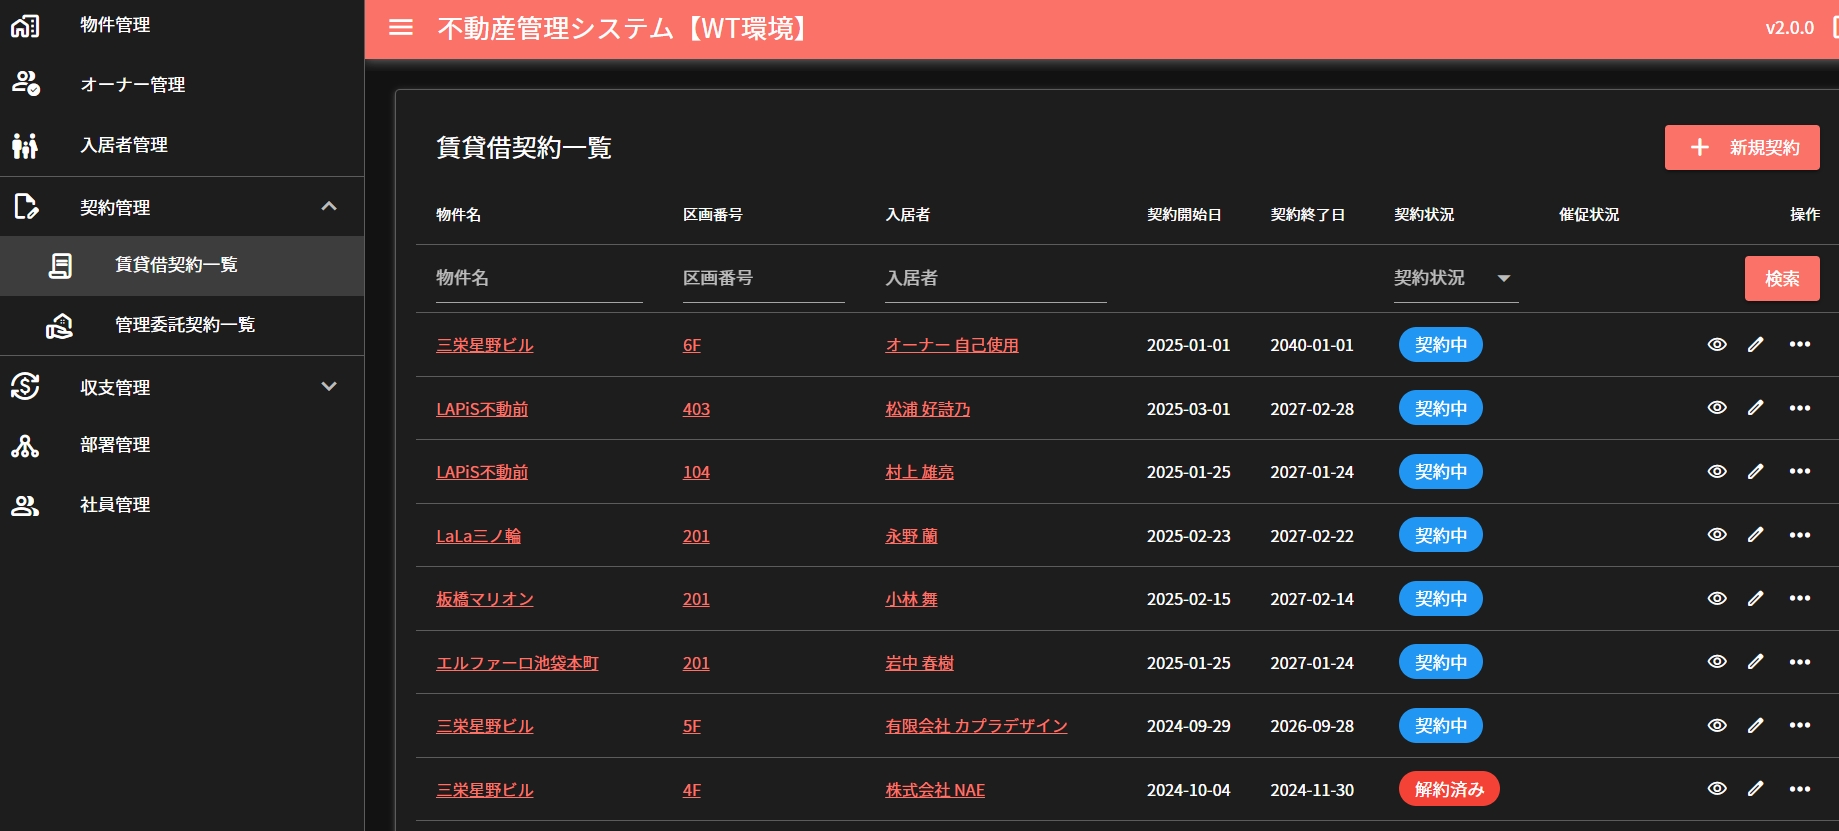The width and height of the screenshot is (1839, 831).
Task: Open tenant link 株式会社 NAE
Action: (935, 790)
